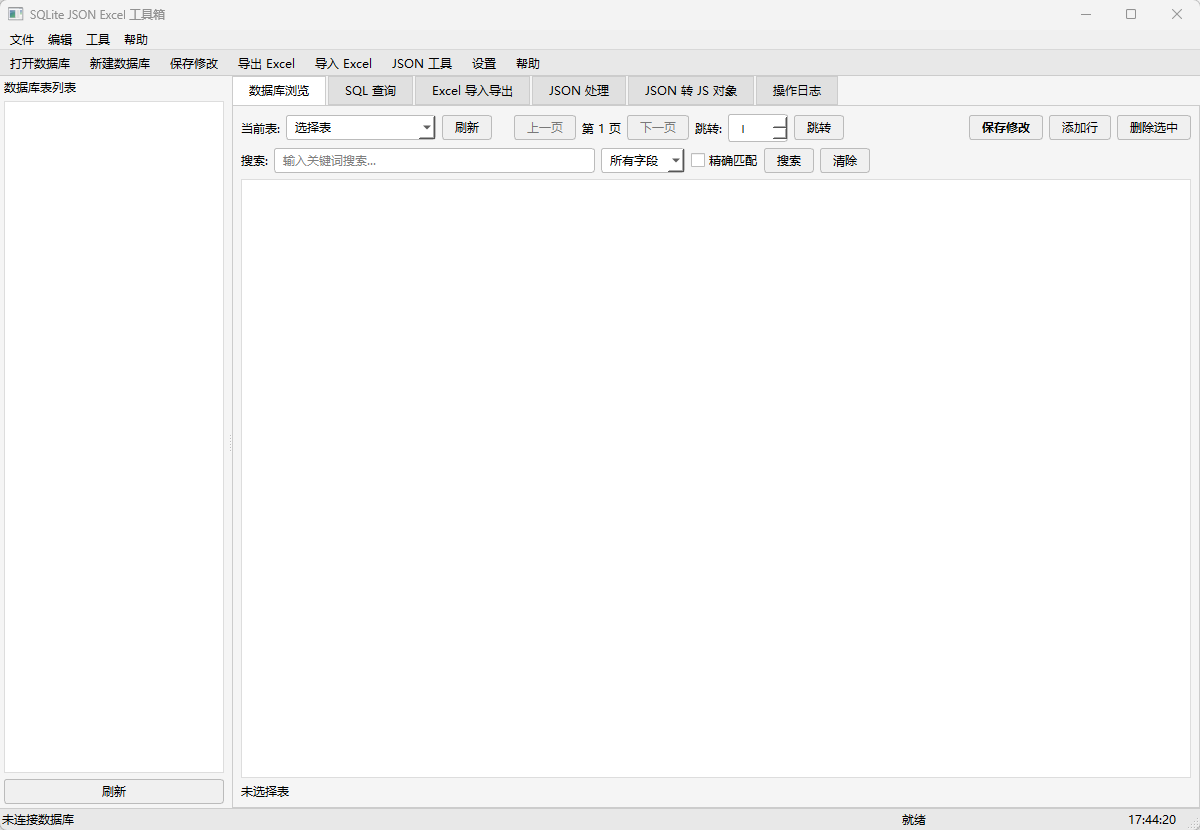Open the 编辑 menu
The width and height of the screenshot is (1200, 830).
click(60, 40)
